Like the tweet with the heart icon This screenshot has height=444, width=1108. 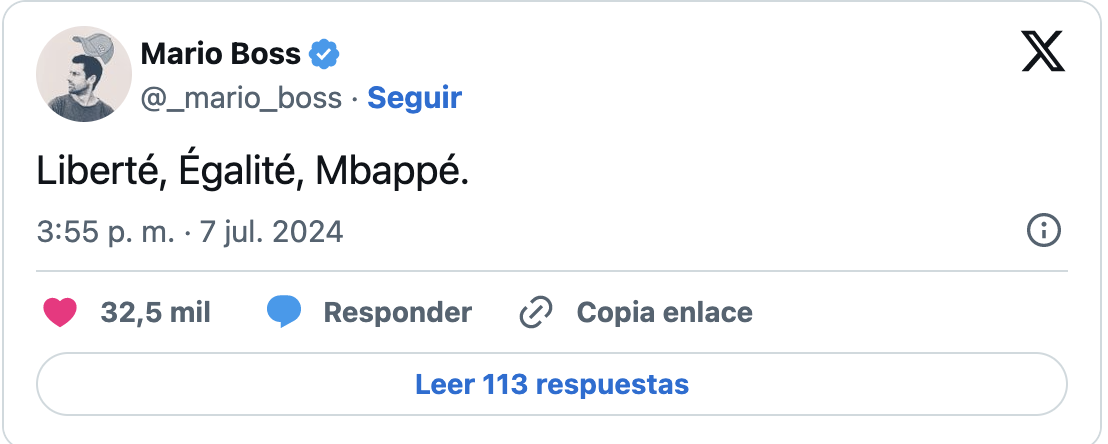[x=60, y=313]
